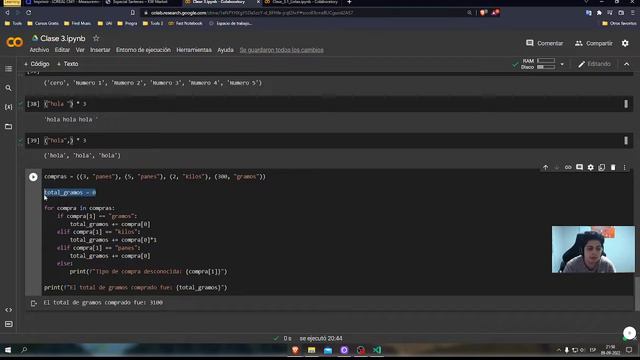Open the files folder panel
Screen dimensions: 640x360
pyautogui.click(x=8, y=127)
